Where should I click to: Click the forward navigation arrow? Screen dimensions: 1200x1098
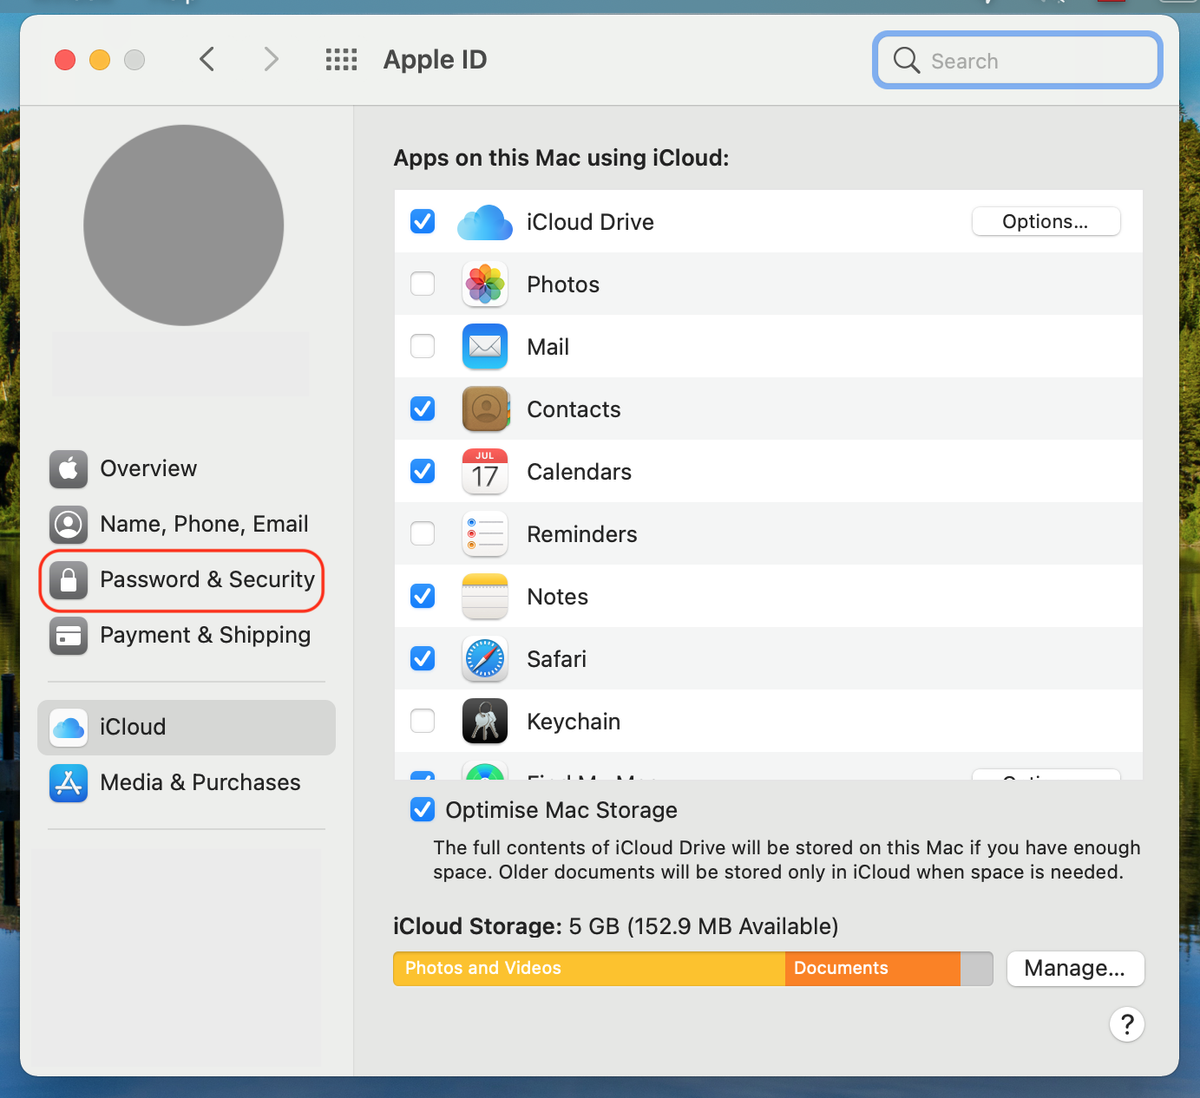tap(271, 59)
